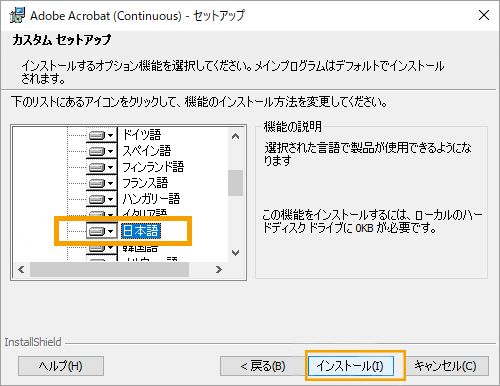This screenshot has height=386, width=500.
Task: Close the Adobe Acrobat setup window
Action: pos(484,15)
